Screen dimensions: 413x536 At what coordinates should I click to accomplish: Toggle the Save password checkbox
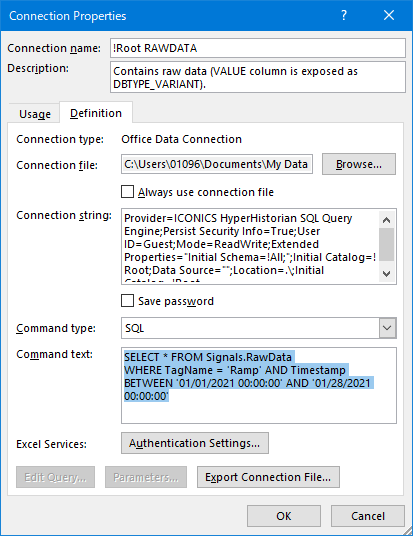(x=128, y=301)
